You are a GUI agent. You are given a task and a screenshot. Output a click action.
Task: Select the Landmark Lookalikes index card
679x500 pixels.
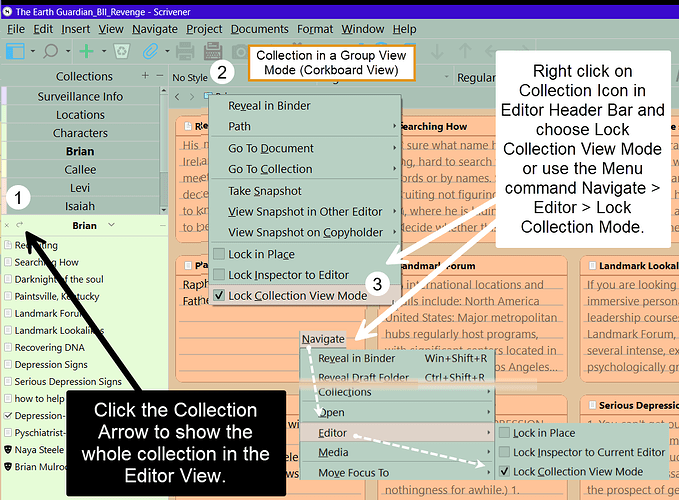[629, 318]
